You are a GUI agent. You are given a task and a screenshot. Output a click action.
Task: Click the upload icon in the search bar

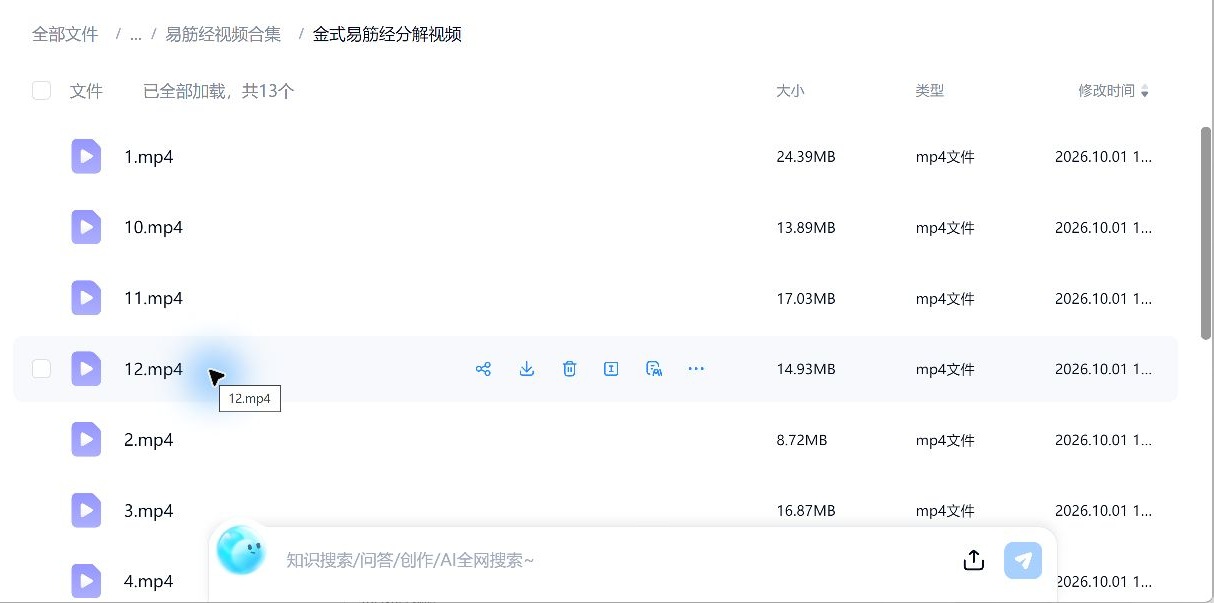[x=974, y=560]
